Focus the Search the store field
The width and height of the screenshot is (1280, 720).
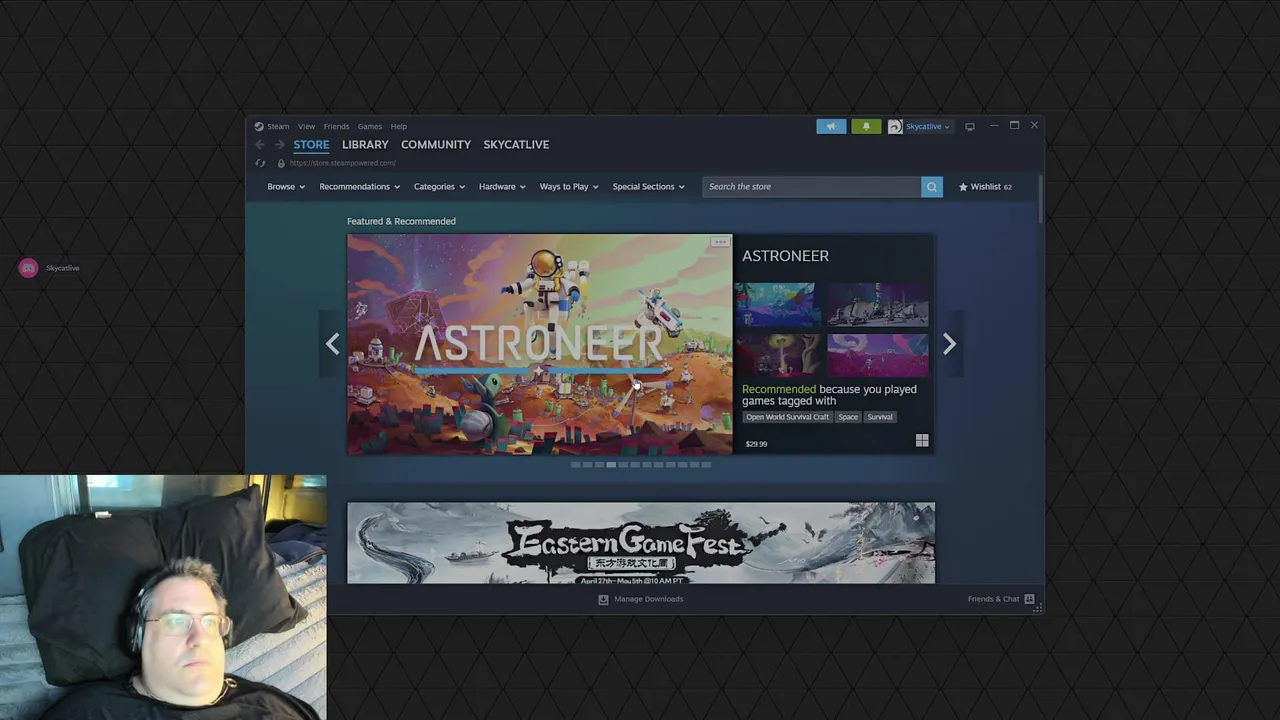point(811,187)
